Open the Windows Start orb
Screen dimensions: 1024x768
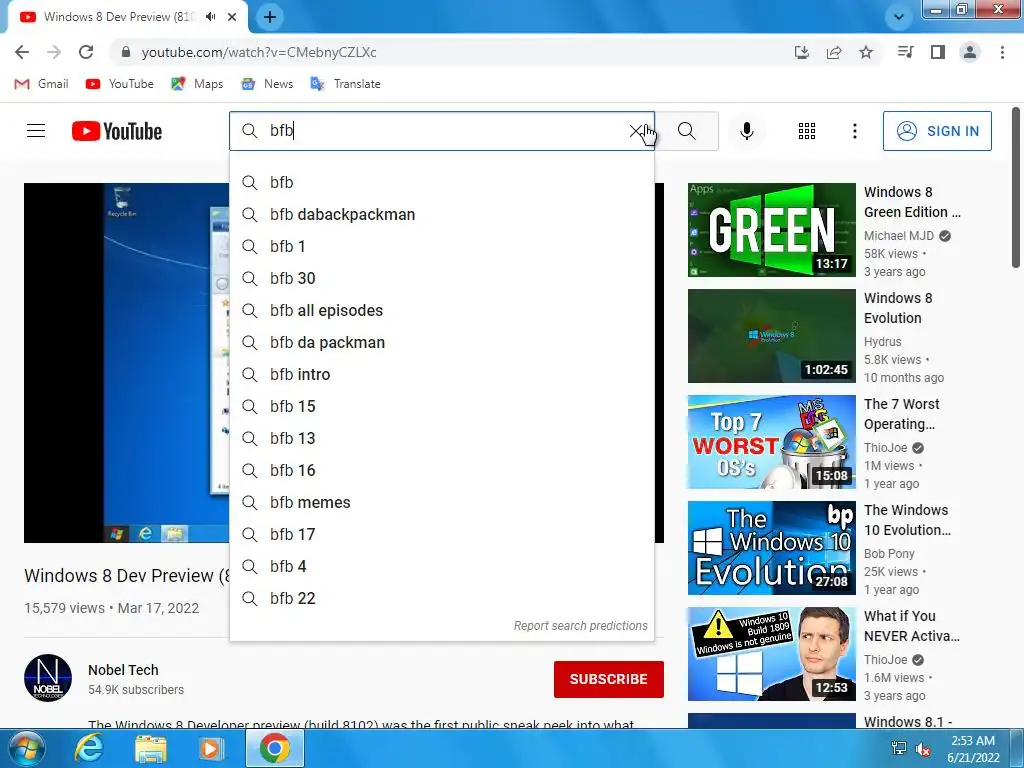coord(26,748)
